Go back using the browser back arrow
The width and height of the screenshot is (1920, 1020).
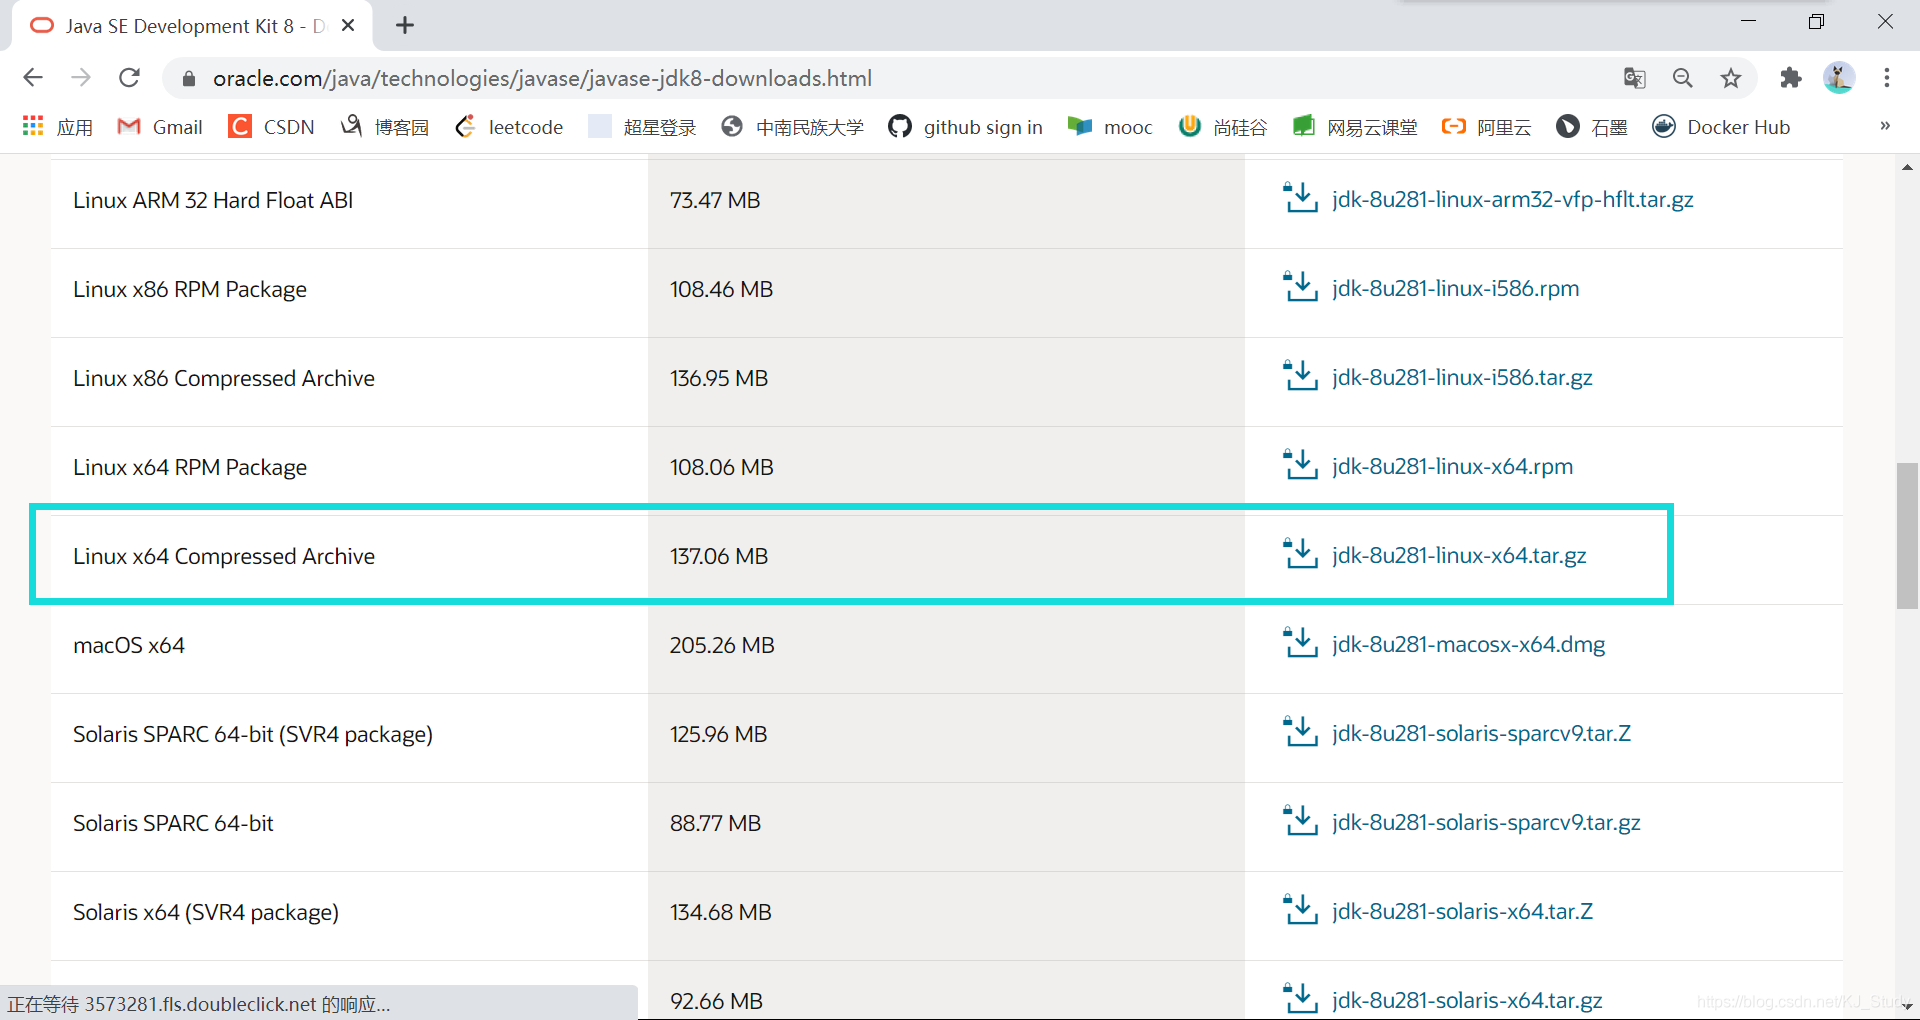(33, 78)
